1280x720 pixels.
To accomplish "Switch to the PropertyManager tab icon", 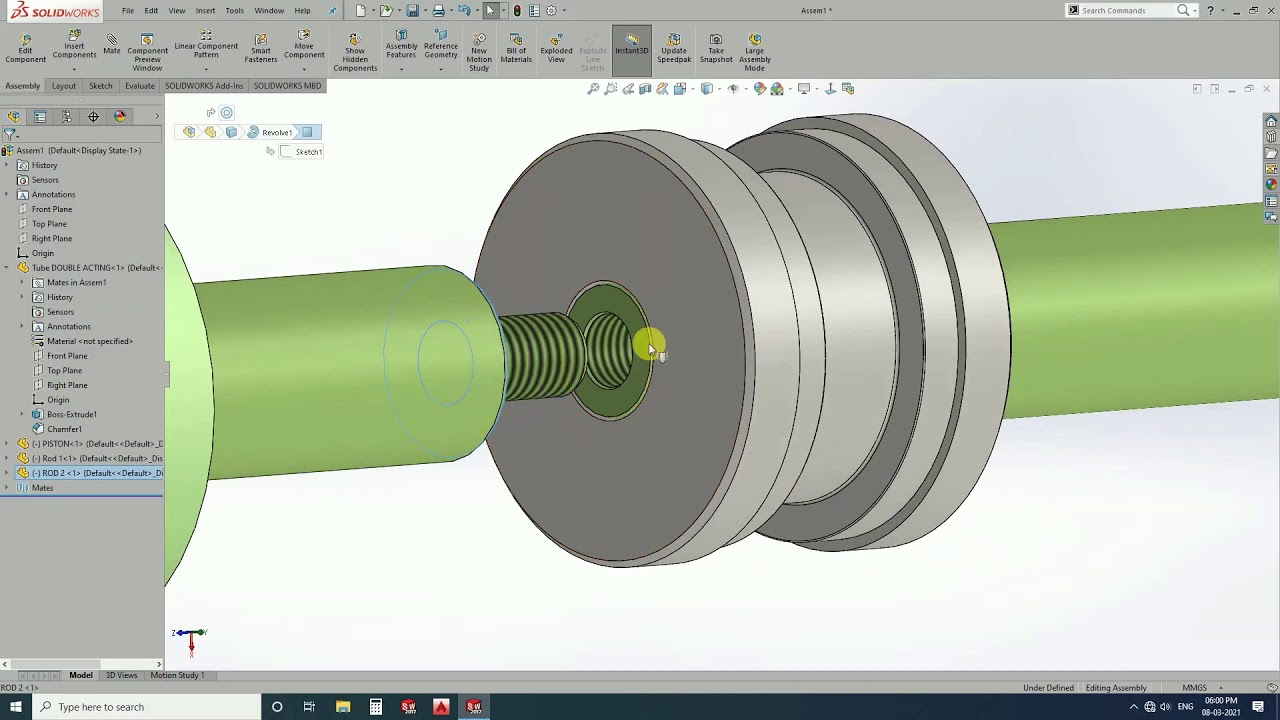I will coord(40,117).
